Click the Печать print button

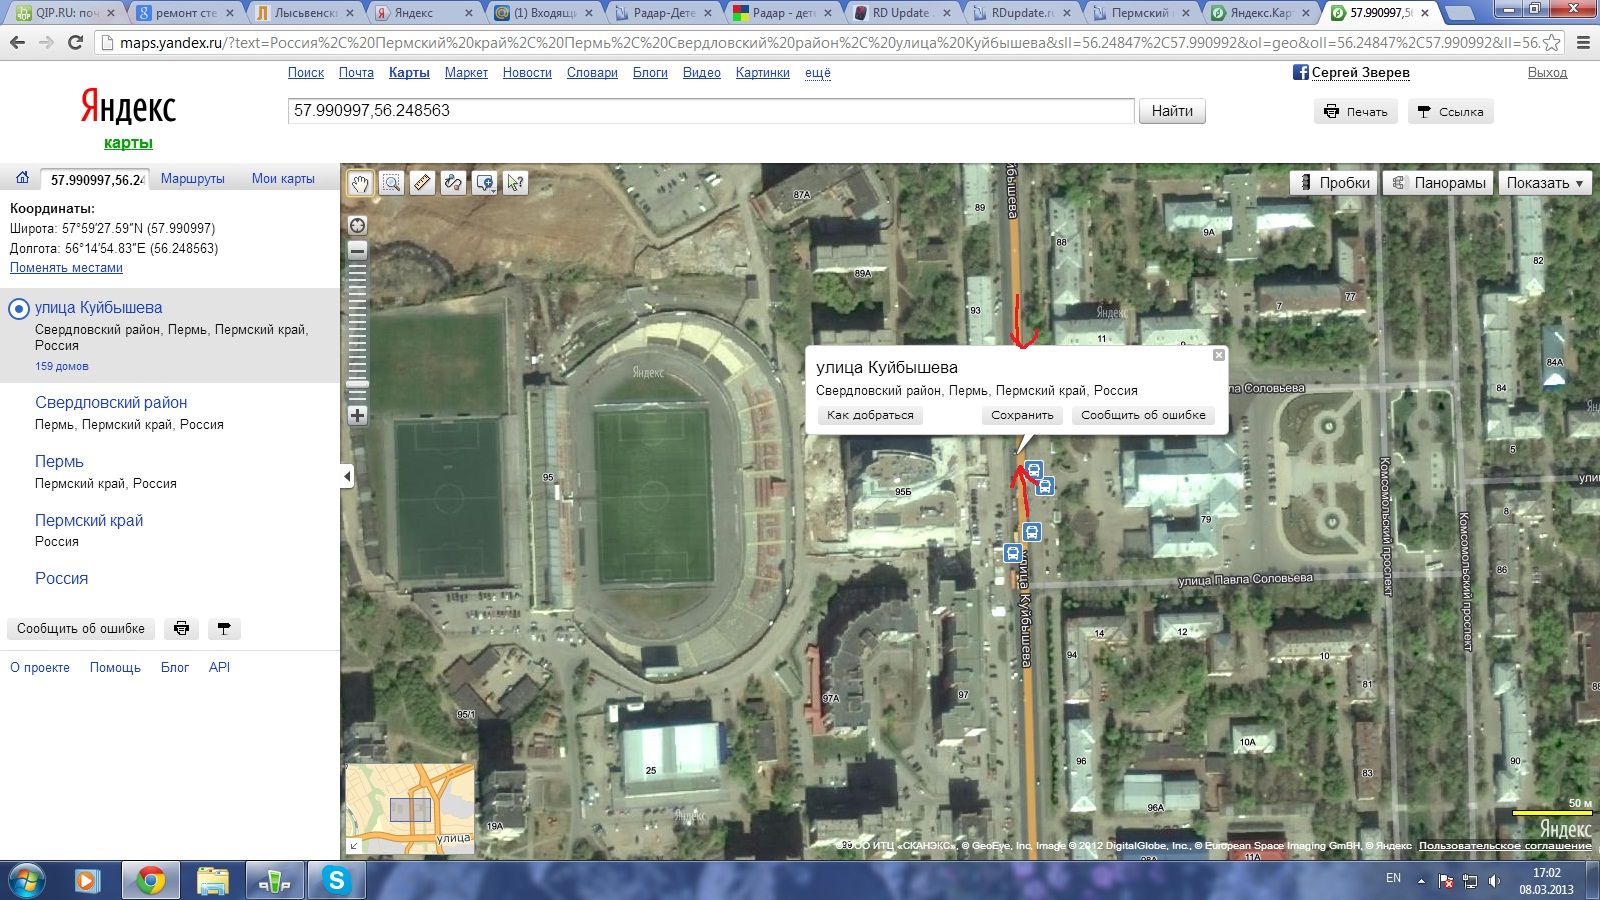[1356, 112]
